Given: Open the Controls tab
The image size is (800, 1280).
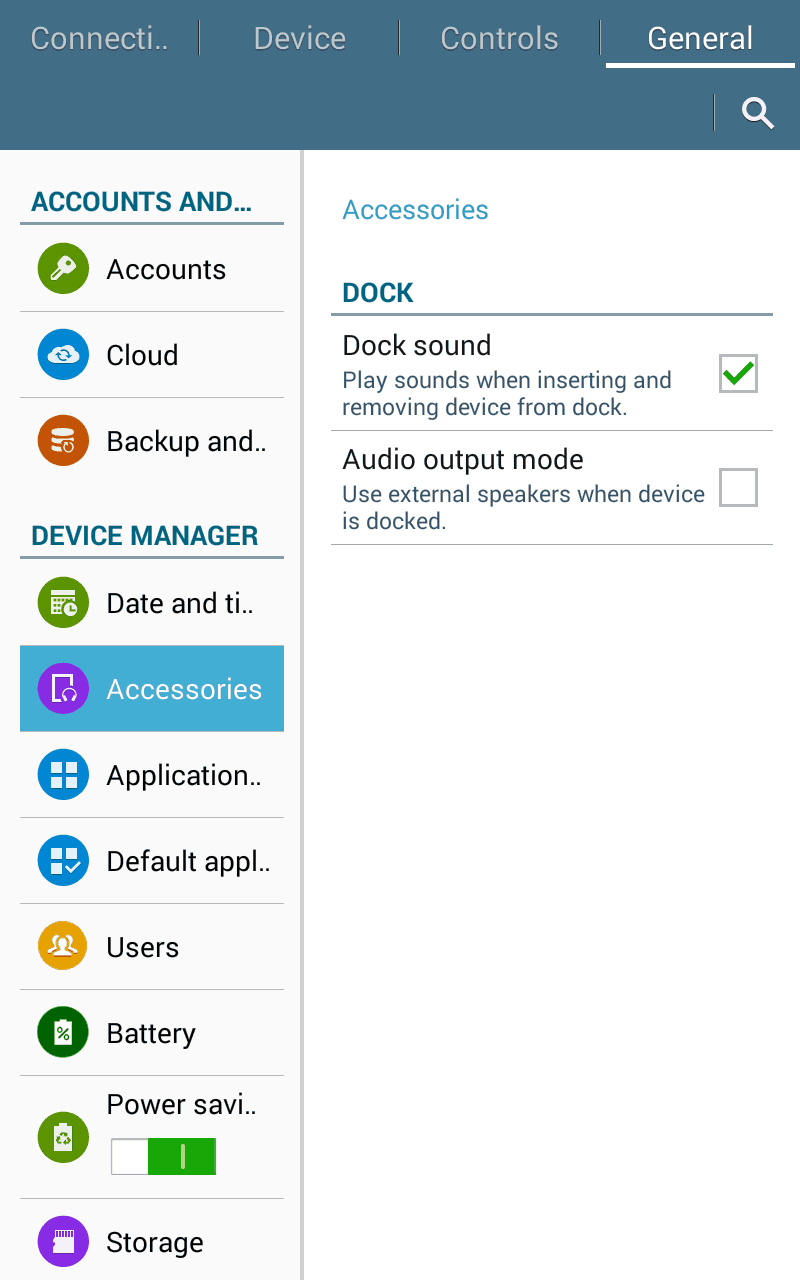Looking at the screenshot, I should point(499,39).
